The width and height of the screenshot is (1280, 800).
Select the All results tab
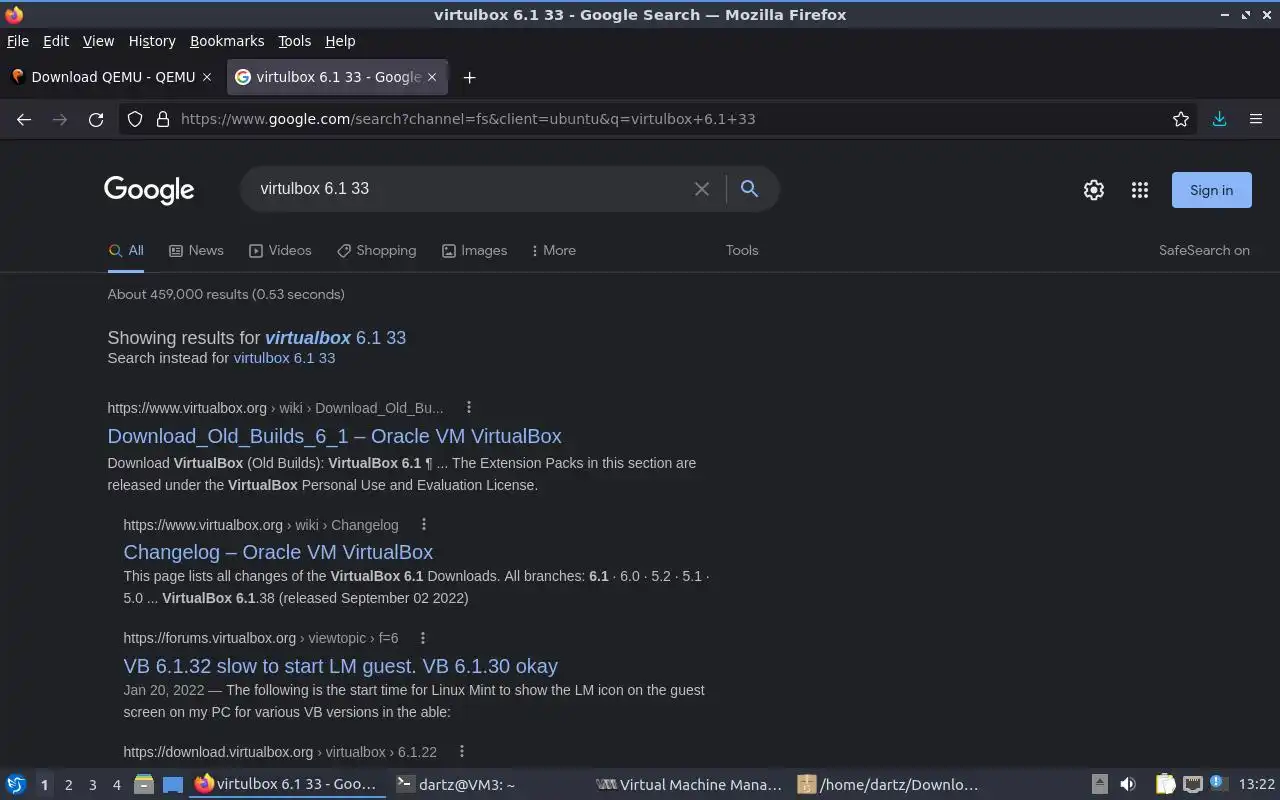pos(126,250)
